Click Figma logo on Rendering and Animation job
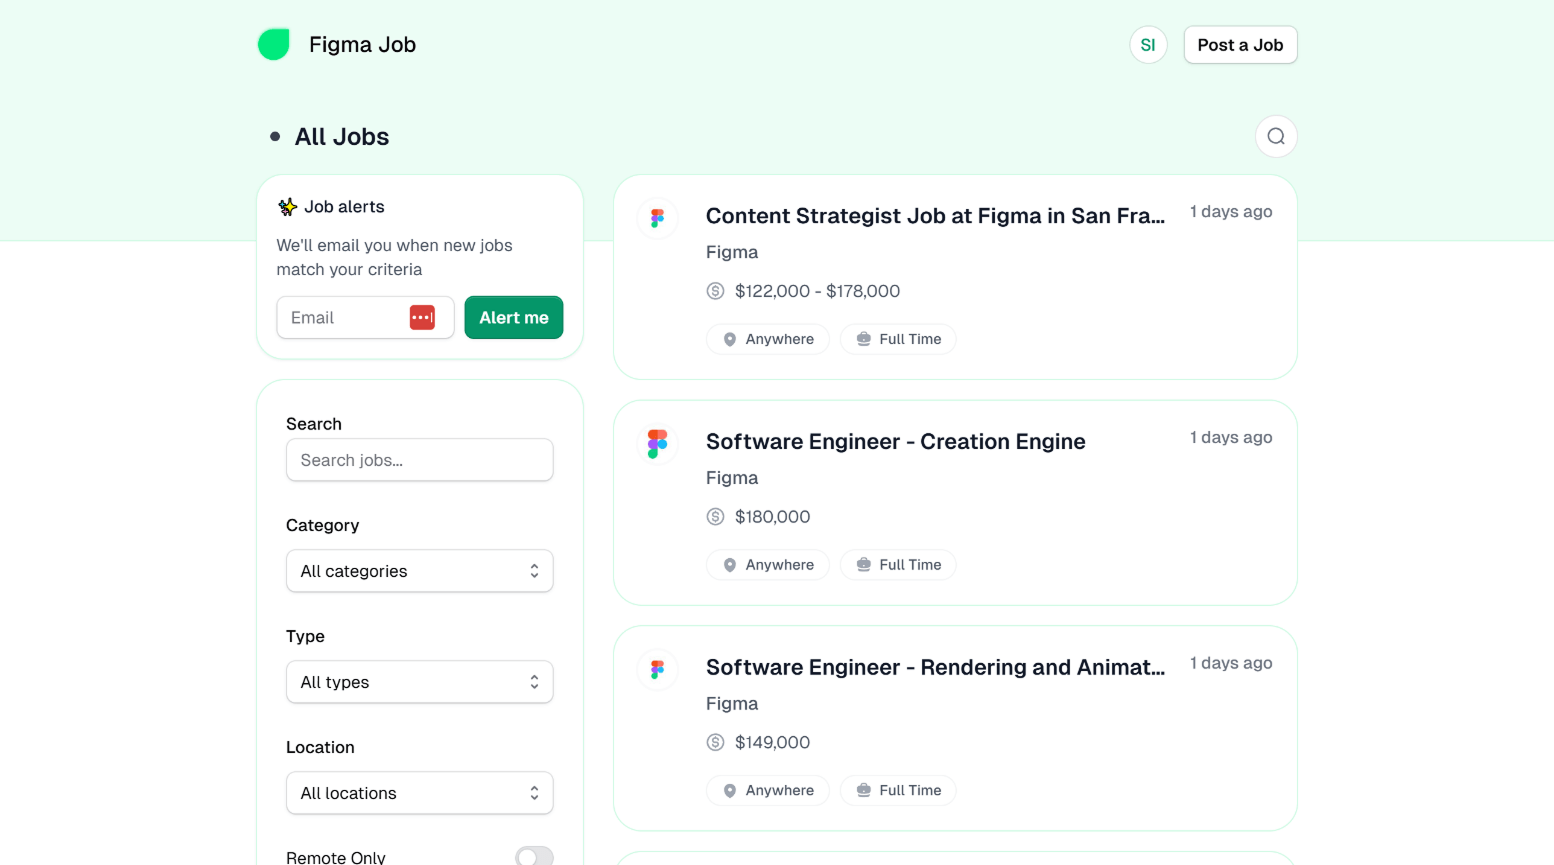Viewport: 1554px width, 865px height. point(657,669)
